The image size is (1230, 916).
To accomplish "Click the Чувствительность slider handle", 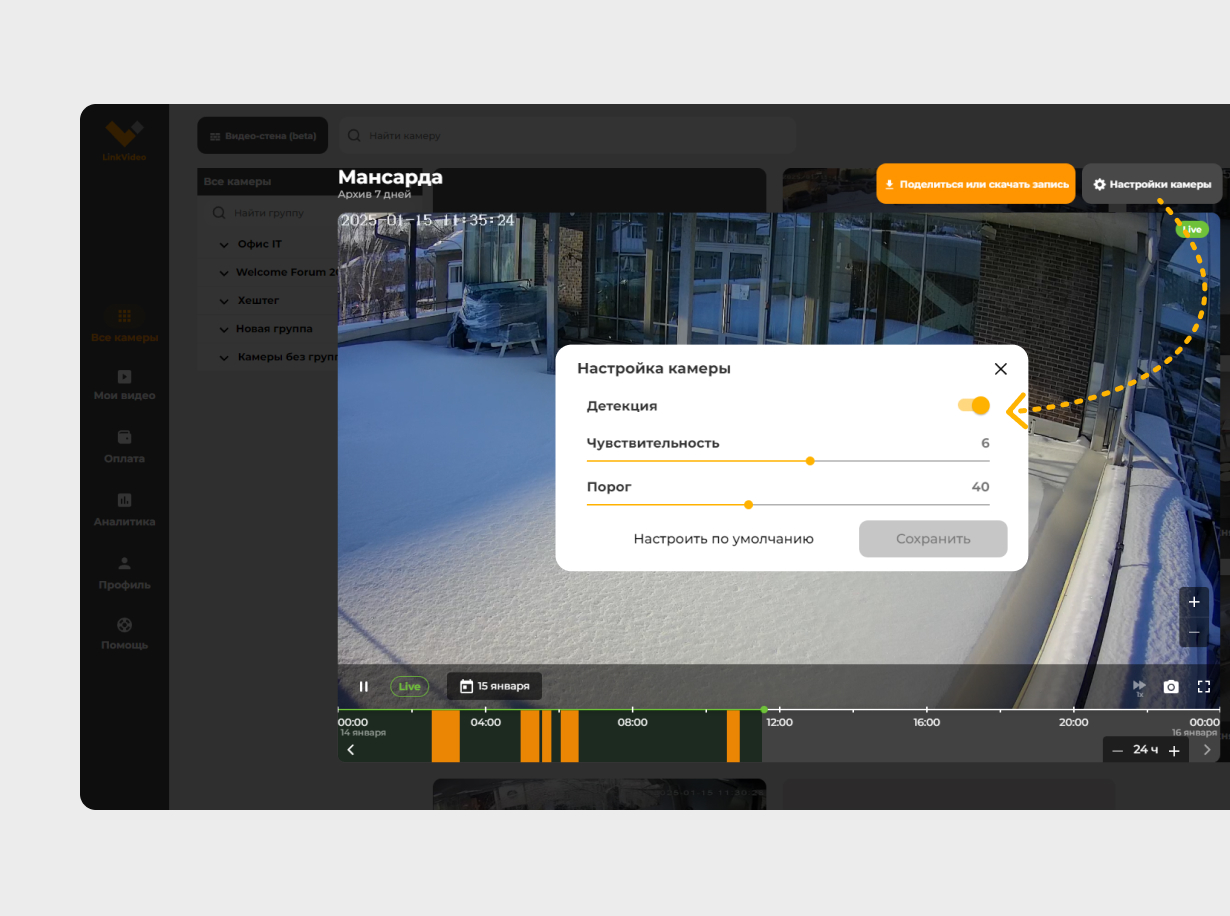I will (810, 461).
